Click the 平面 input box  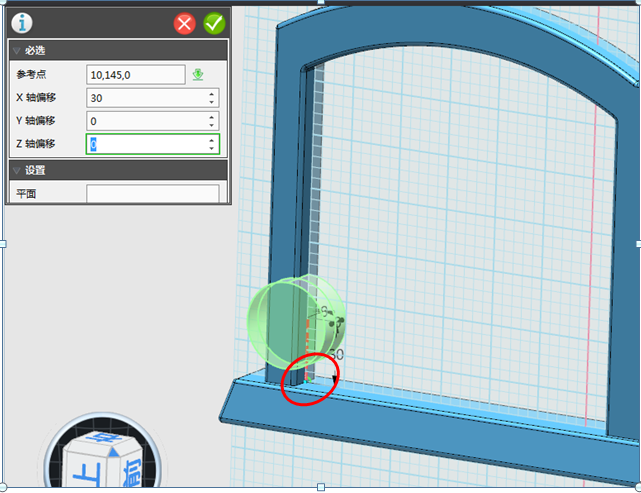(x=152, y=193)
